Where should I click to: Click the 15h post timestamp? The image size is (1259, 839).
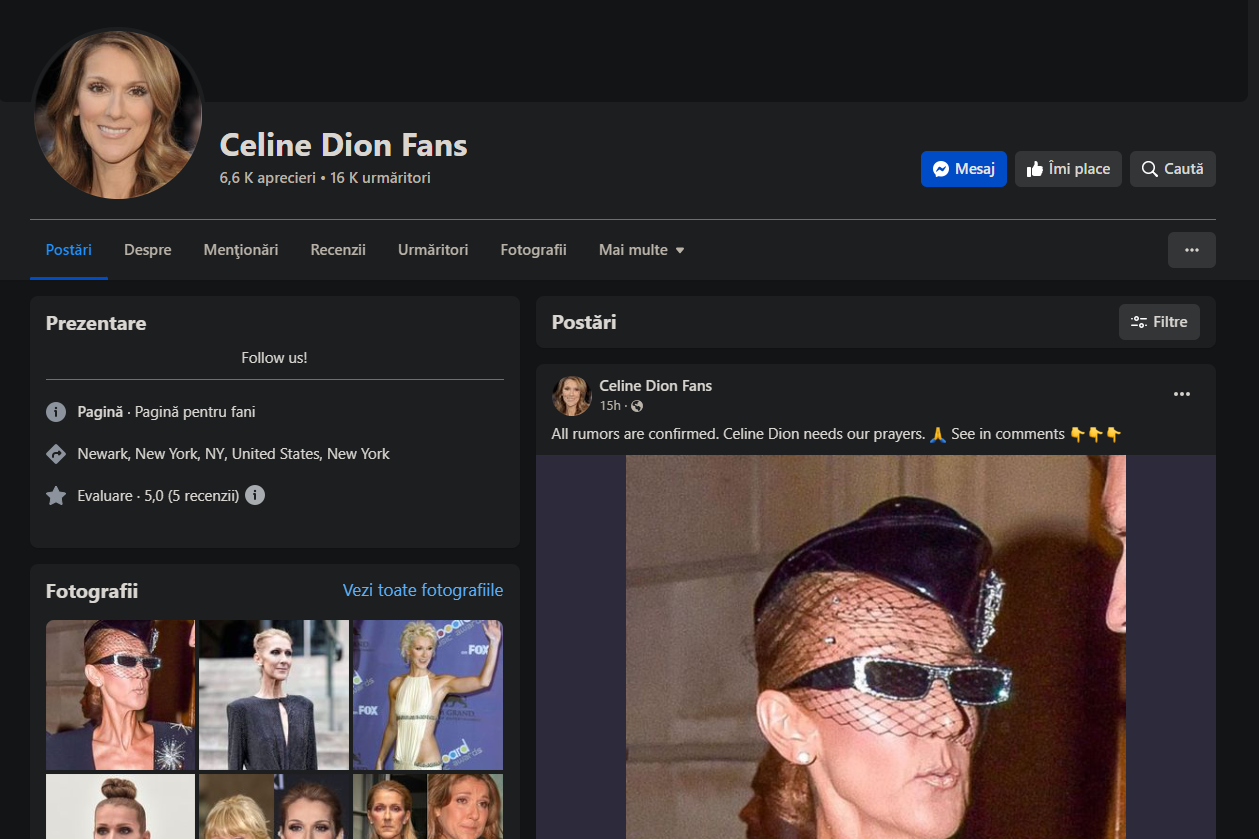(x=609, y=406)
